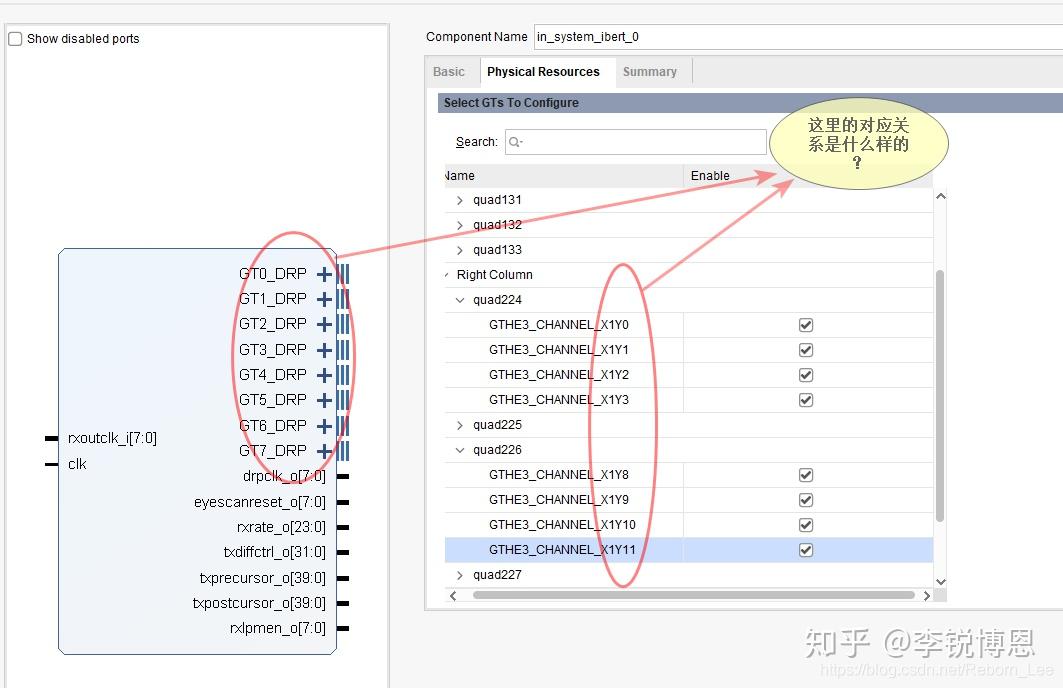
Task: Toggle the Show disabled ports checkbox
Action: point(15,38)
